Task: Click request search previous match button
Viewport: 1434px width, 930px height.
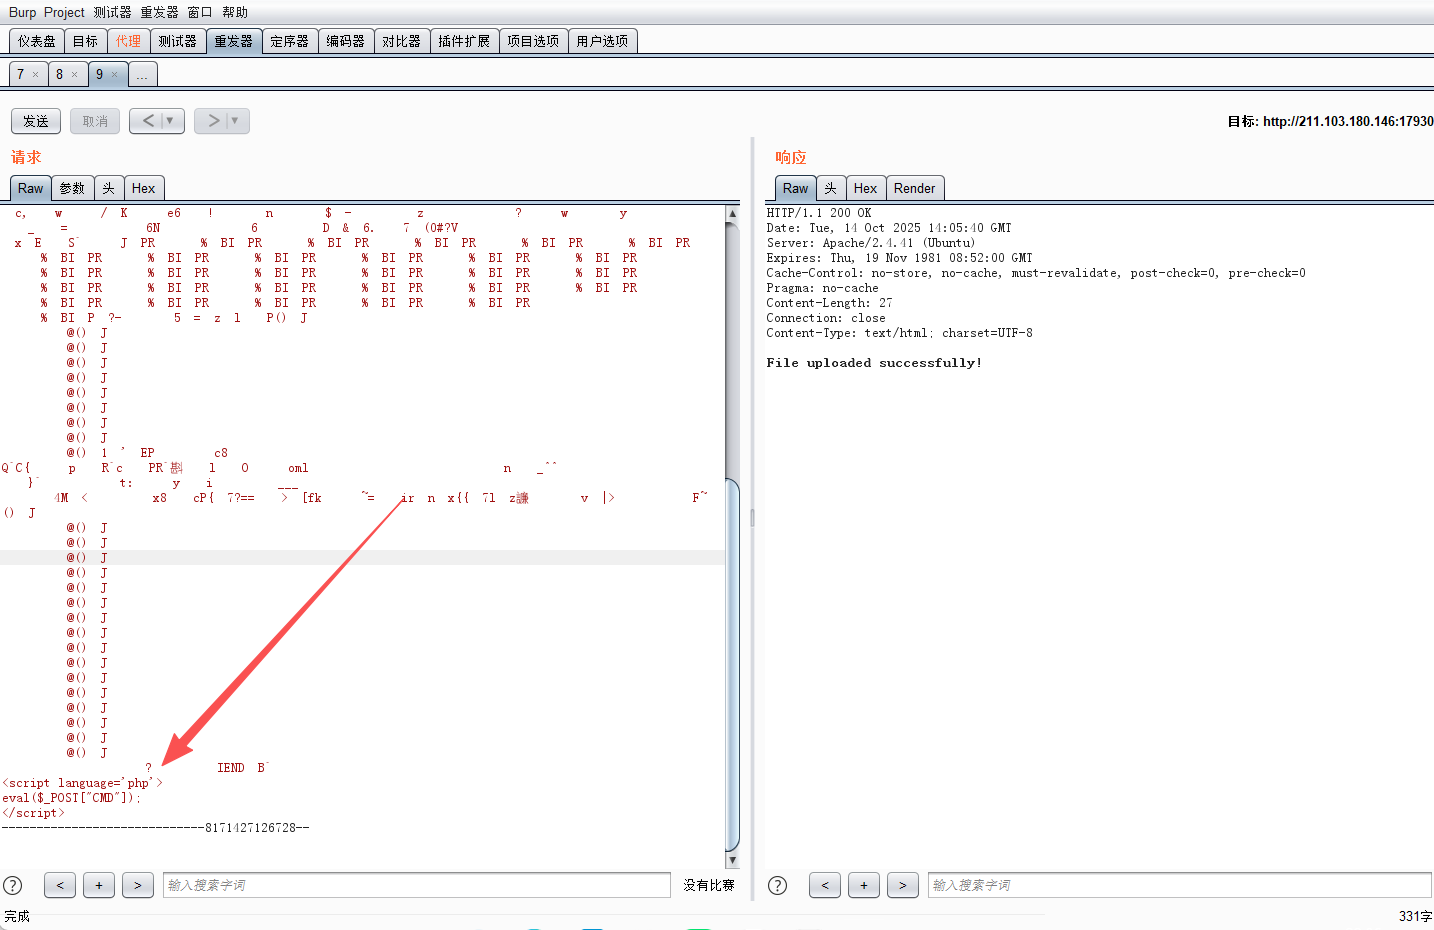Action: [60, 885]
